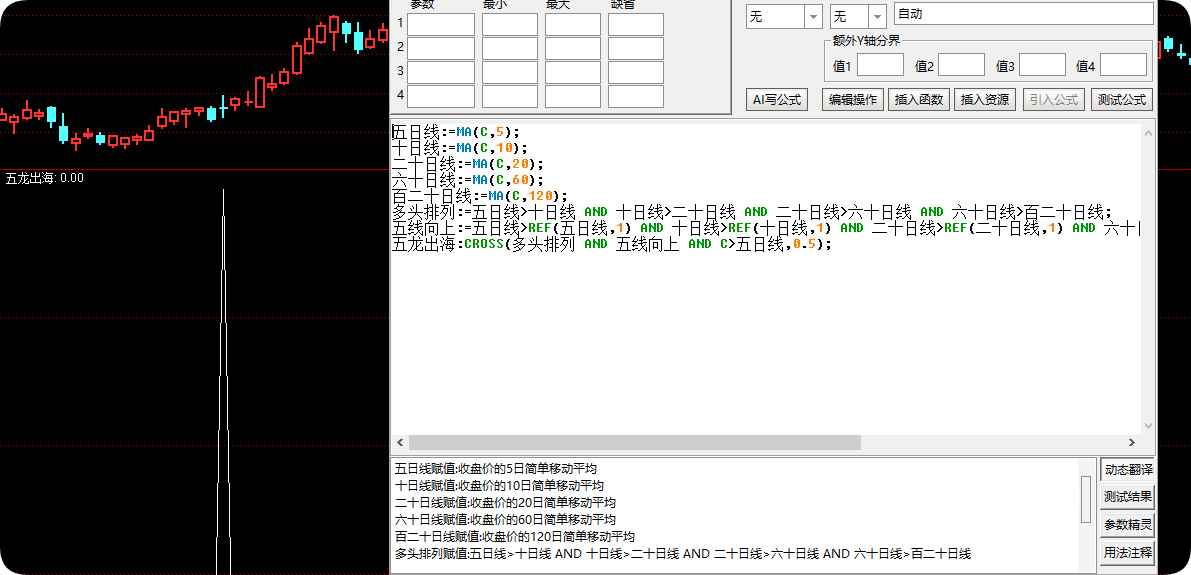Click the 额外Y轴分界 group label

pyautogui.click(x=867, y=41)
